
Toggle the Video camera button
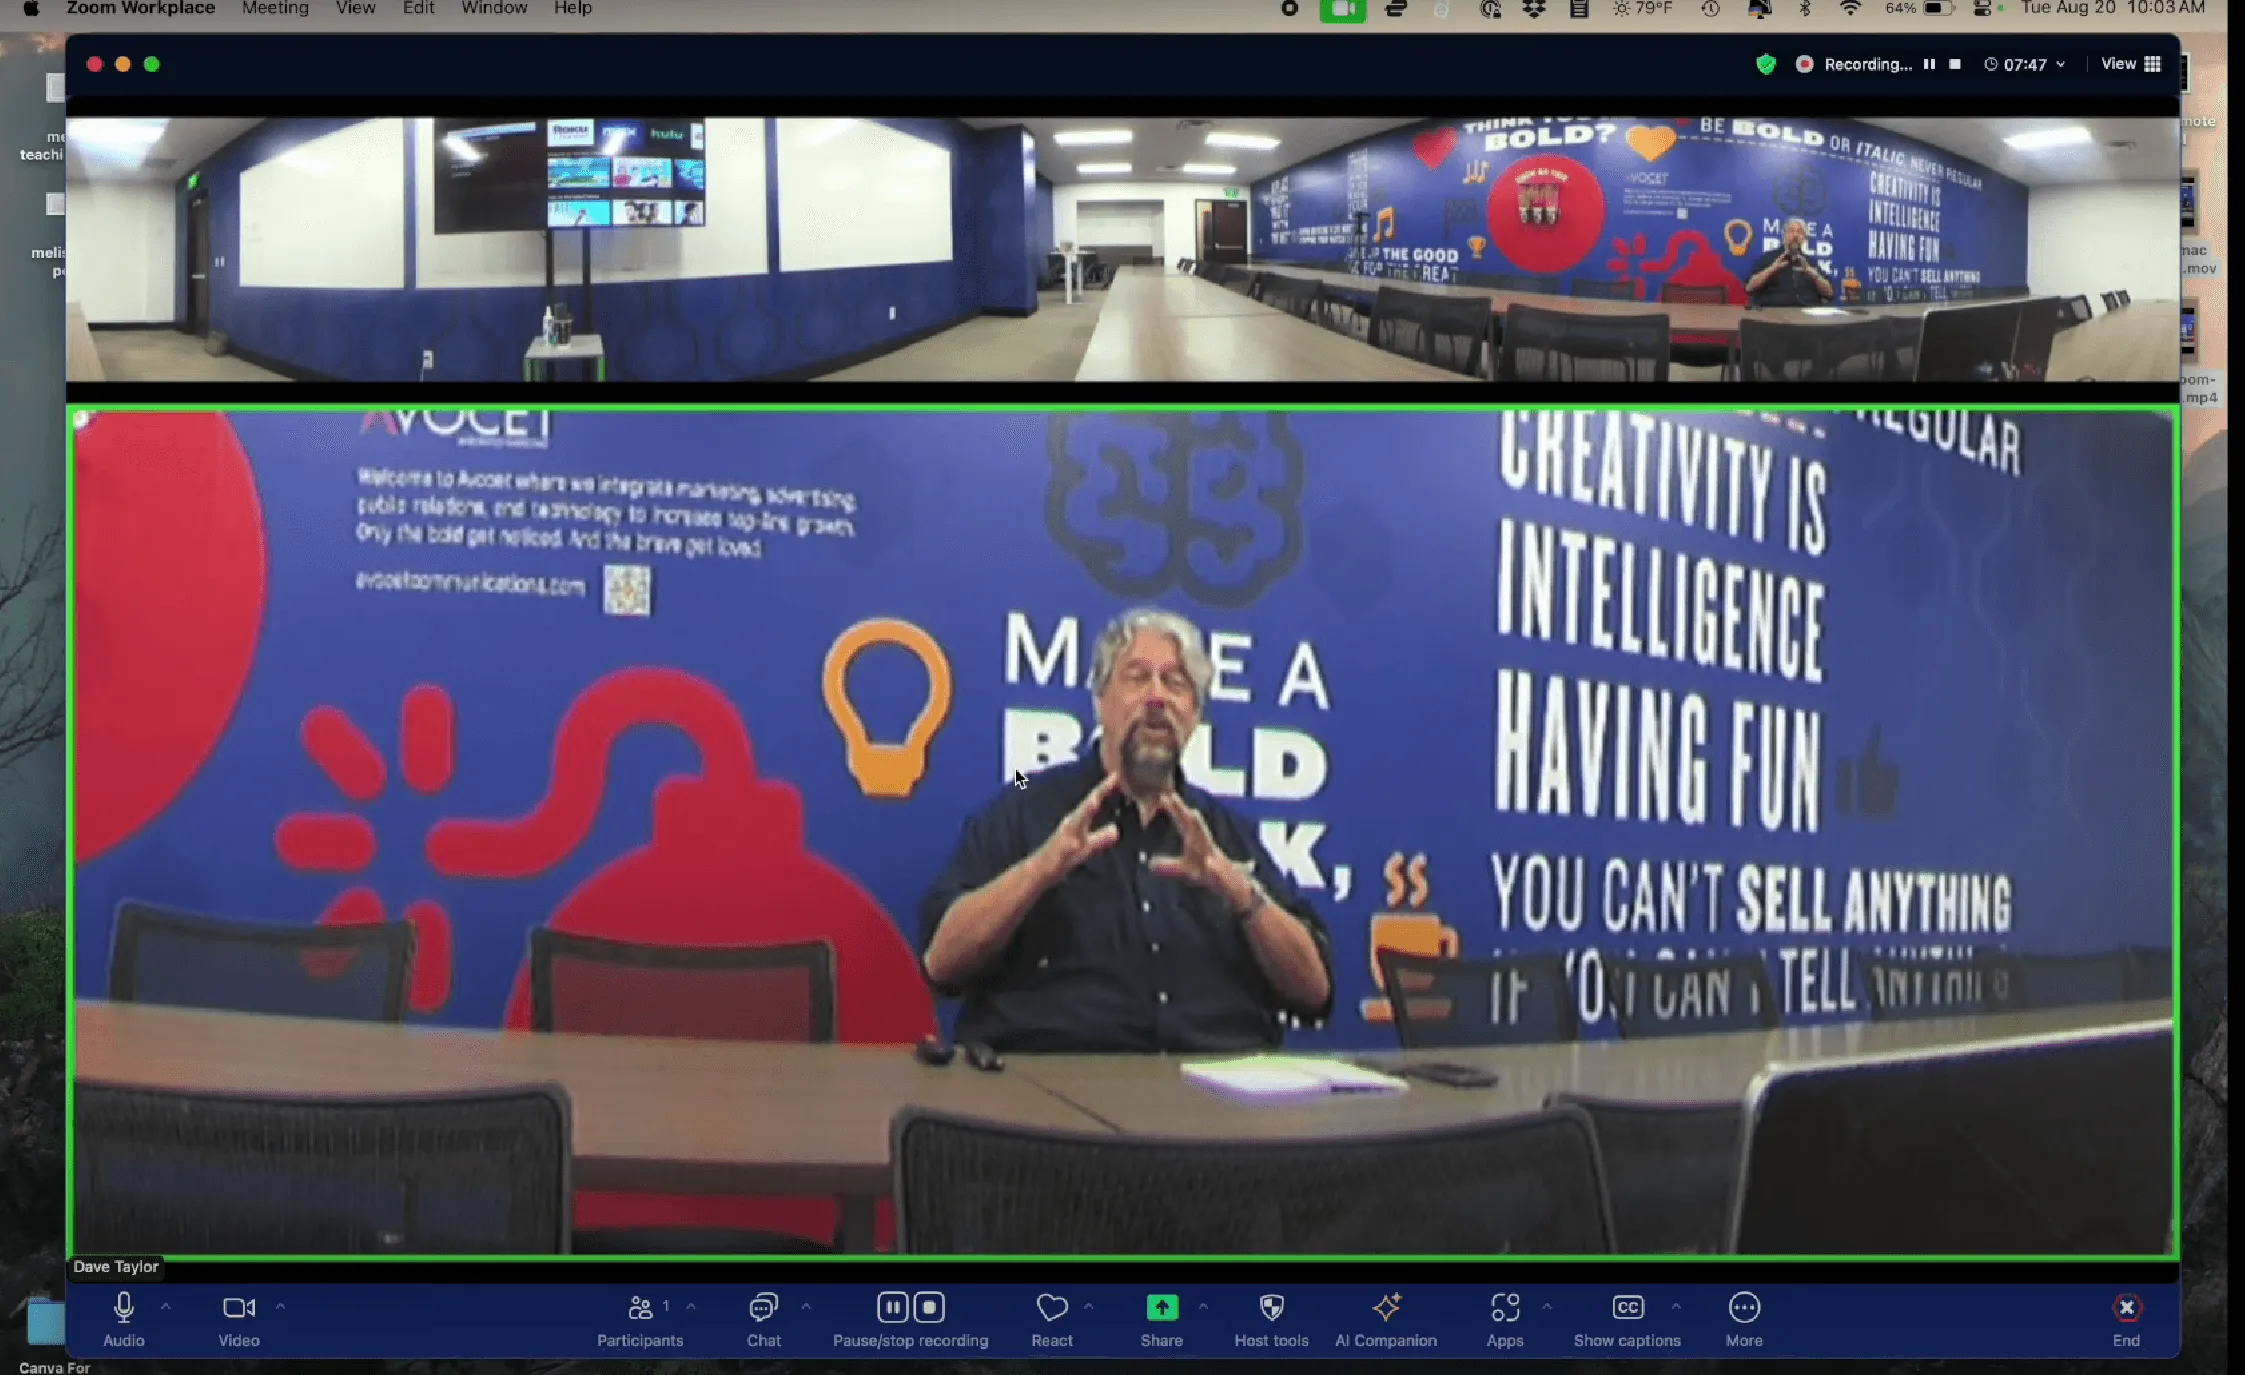click(239, 1307)
